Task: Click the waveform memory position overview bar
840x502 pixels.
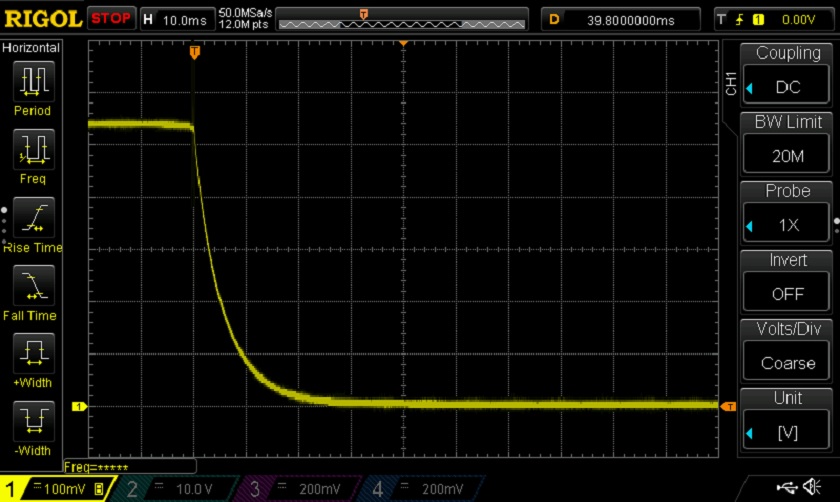Action: 401,19
